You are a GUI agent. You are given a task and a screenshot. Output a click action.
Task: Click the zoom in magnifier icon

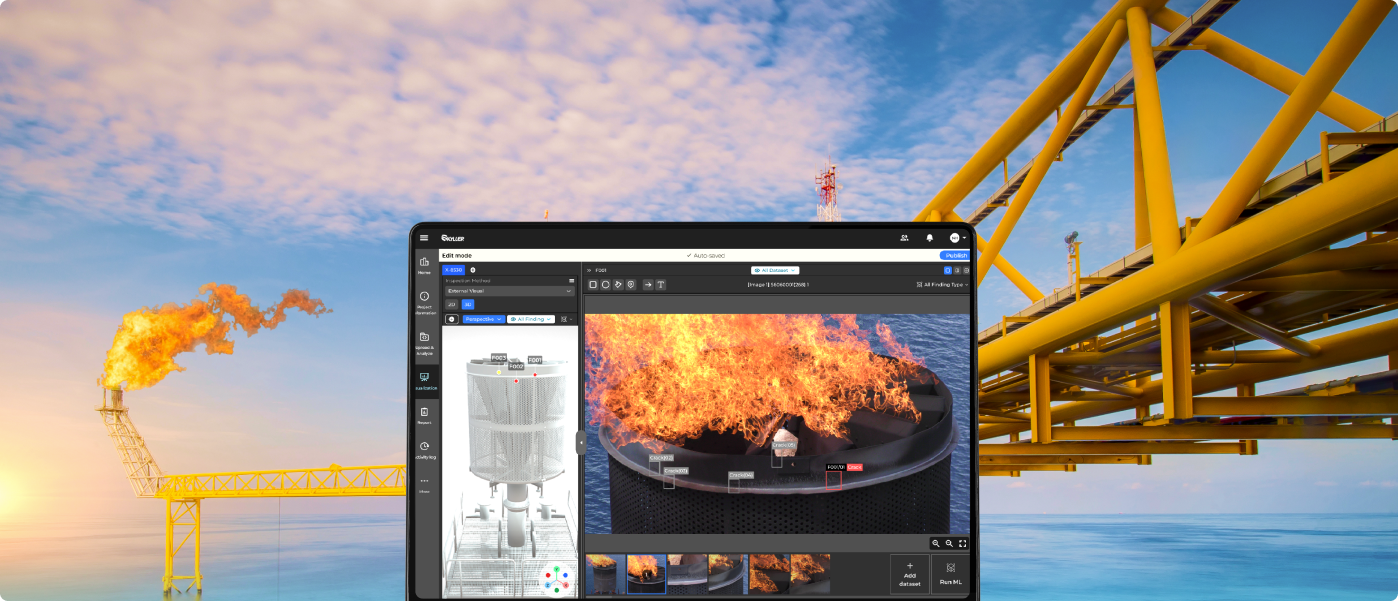click(936, 543)
